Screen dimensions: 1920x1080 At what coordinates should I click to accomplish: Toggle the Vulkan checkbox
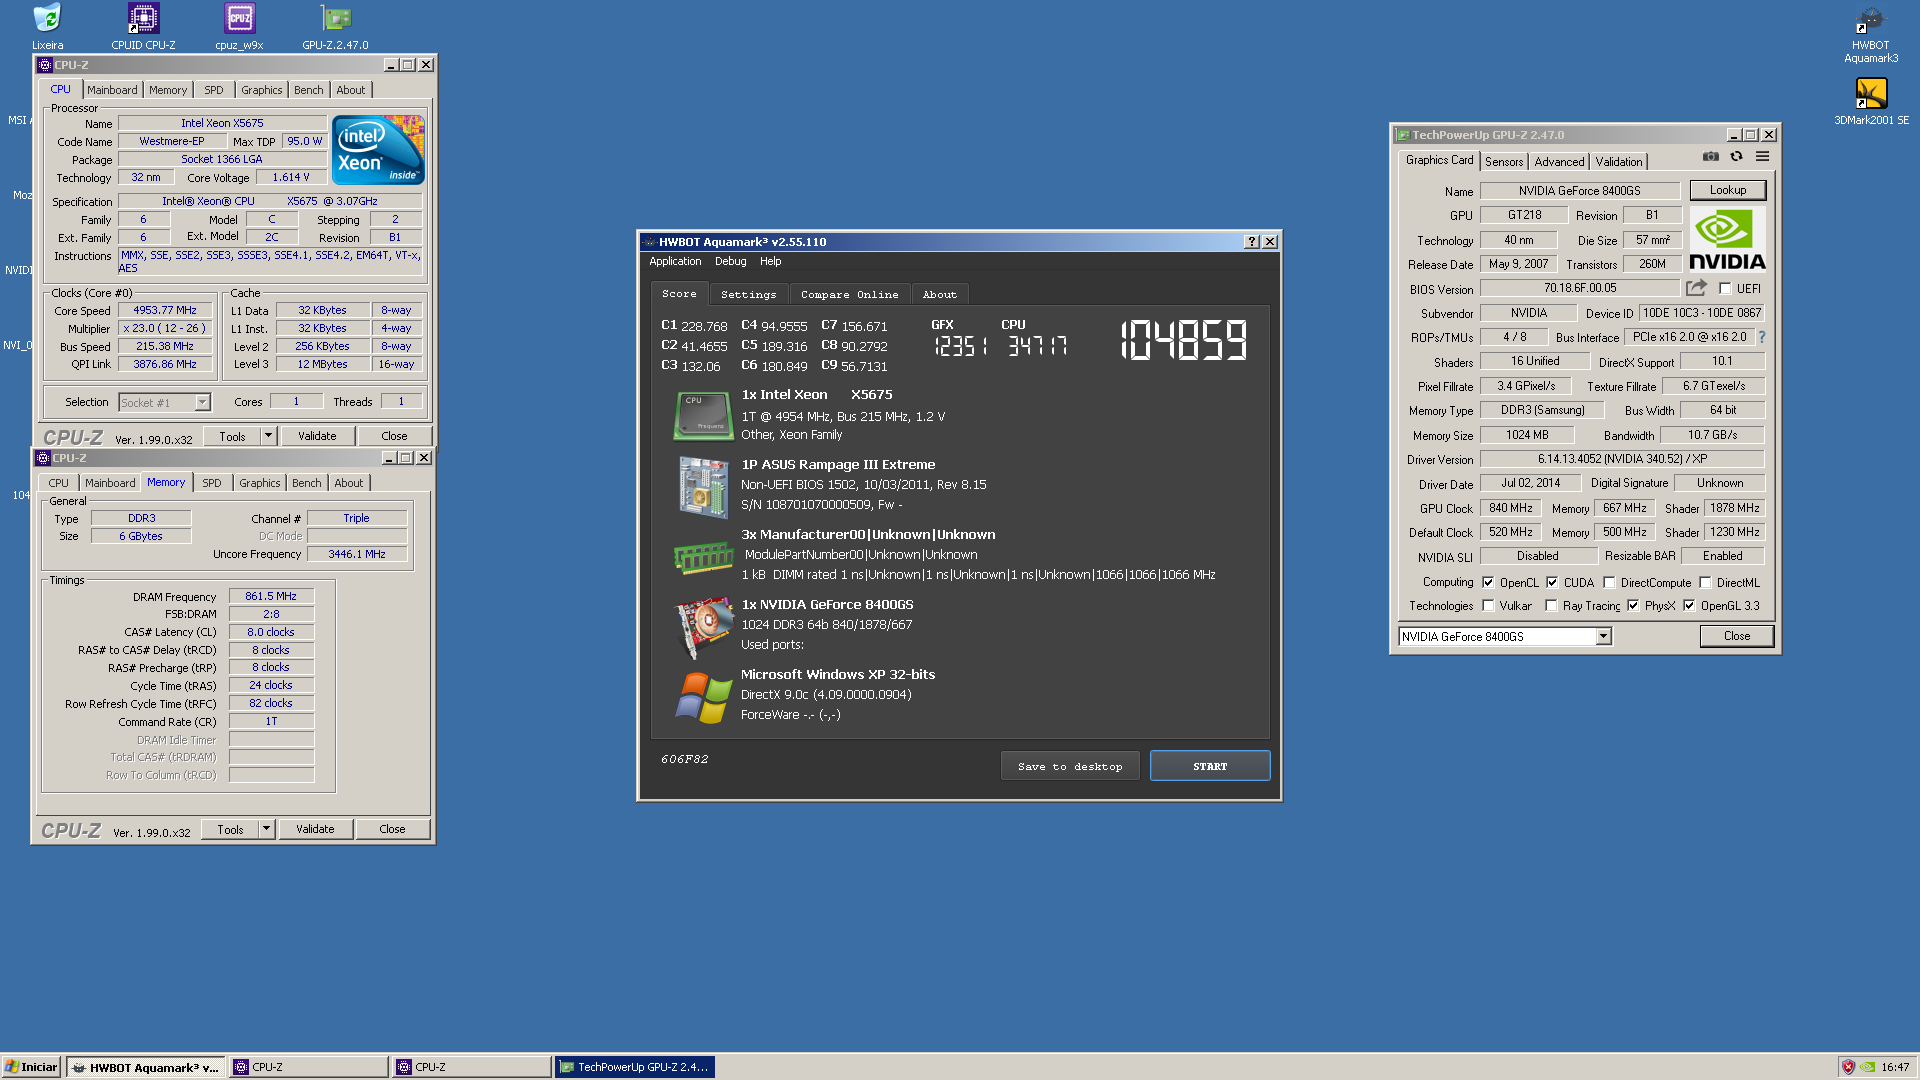coord(1488,606)
